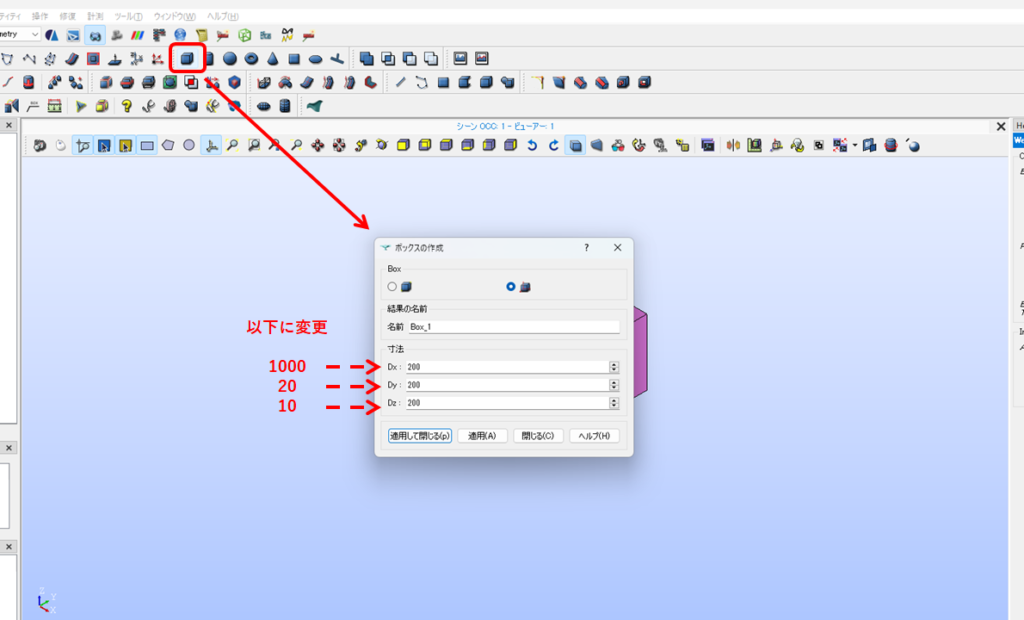This screenshot has width=1024, height=620.
Task: Select the Cone creation tool
Action: (272, 58)
